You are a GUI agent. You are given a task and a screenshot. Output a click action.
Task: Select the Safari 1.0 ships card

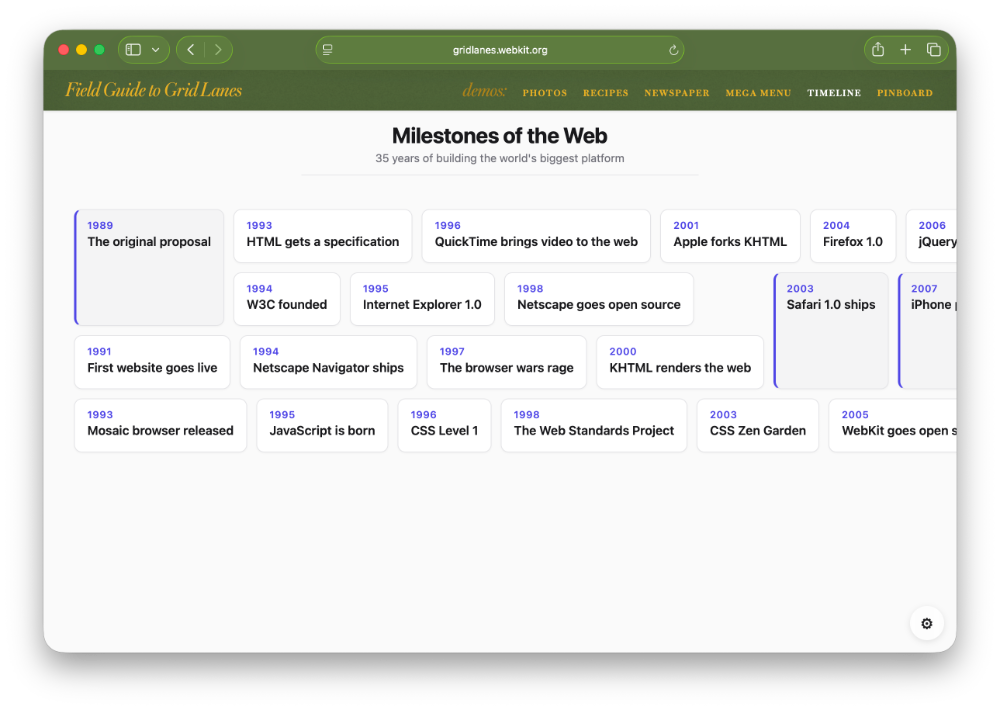(x=831, y=330)
